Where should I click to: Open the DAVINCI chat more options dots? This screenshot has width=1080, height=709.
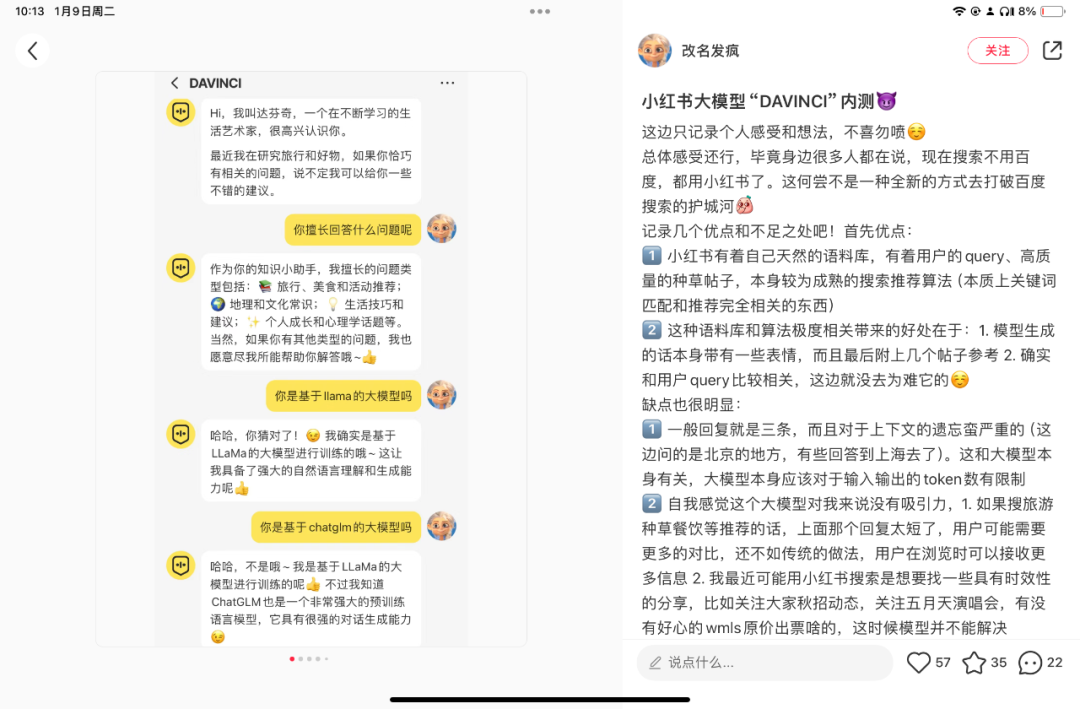pyautogui.click(x=447, y=83)
